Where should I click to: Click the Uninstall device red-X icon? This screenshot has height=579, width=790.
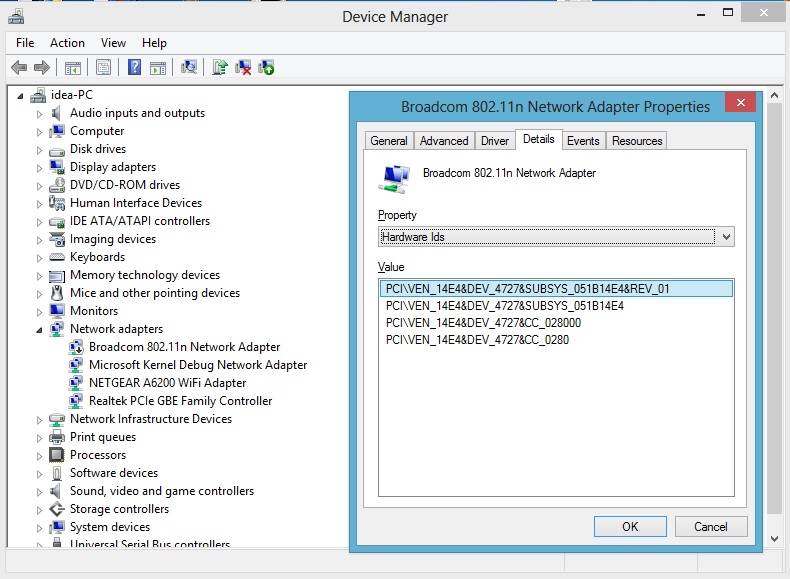coord(243,67)
